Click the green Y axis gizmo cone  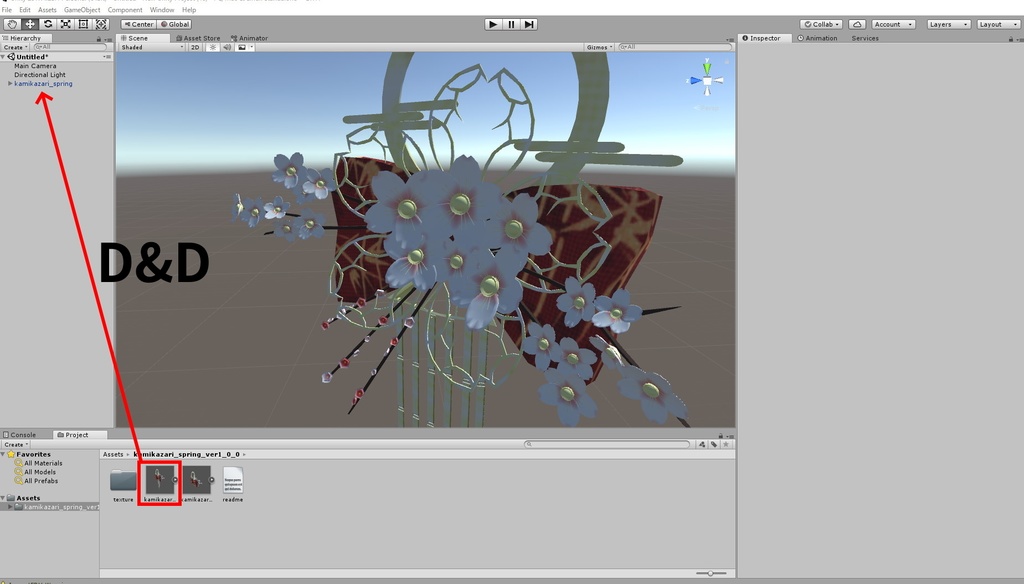(x=707, y=67)
